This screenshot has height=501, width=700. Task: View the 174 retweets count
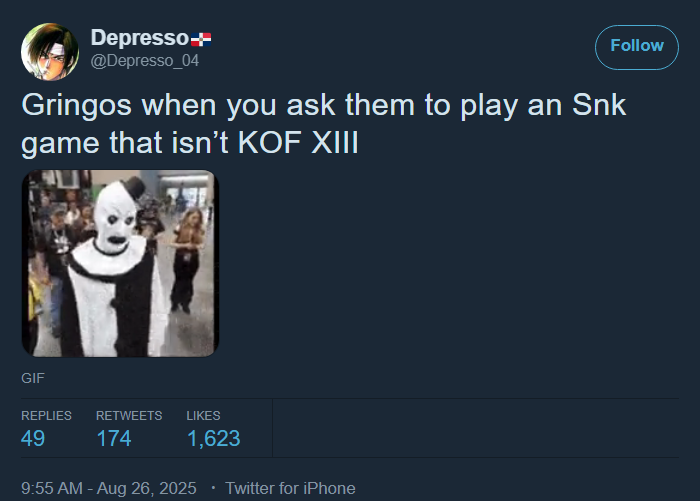tap(114, 438)
